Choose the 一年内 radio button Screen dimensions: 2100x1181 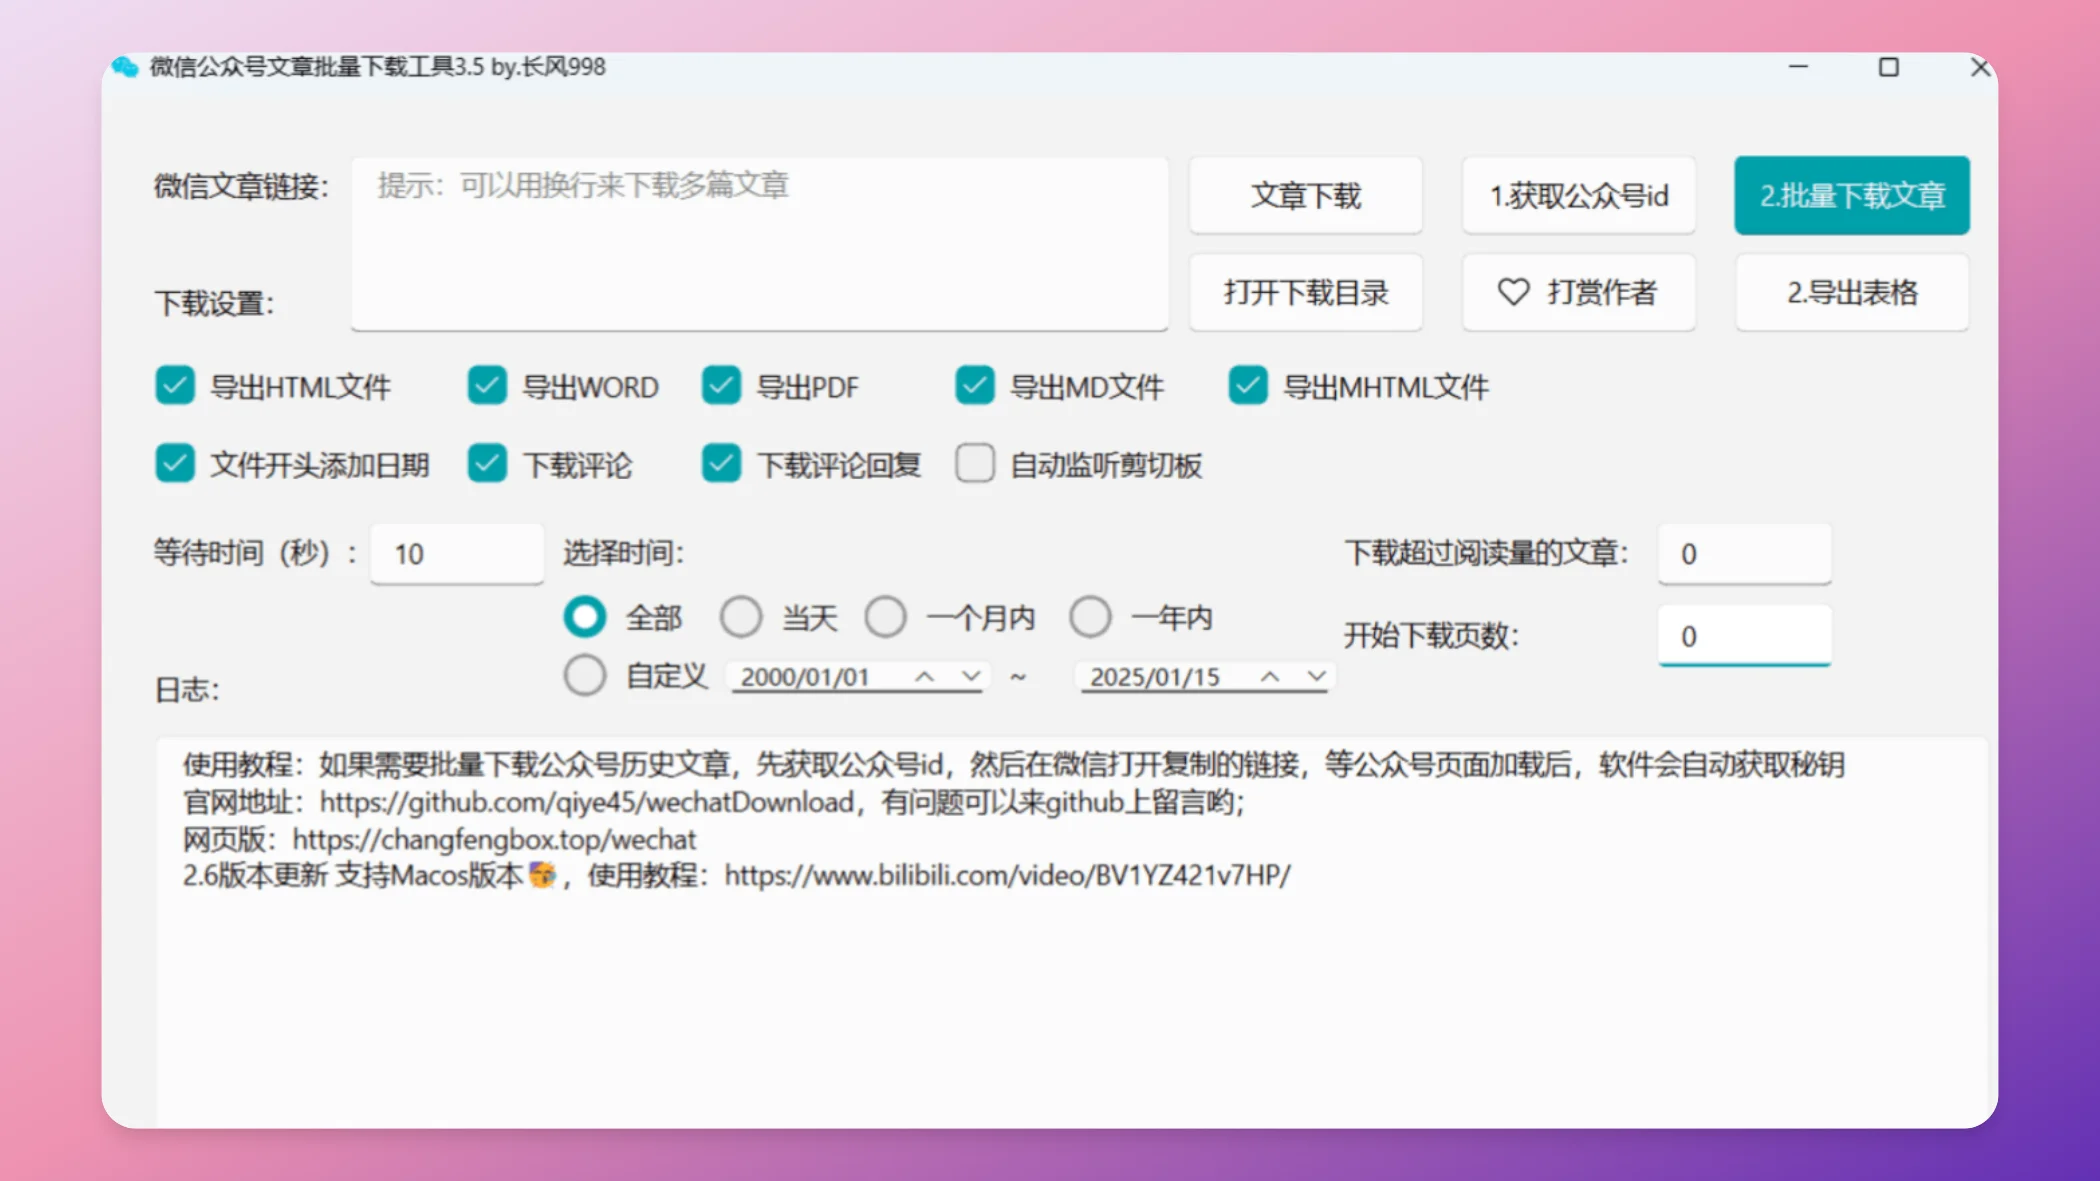coord(1090,617)
